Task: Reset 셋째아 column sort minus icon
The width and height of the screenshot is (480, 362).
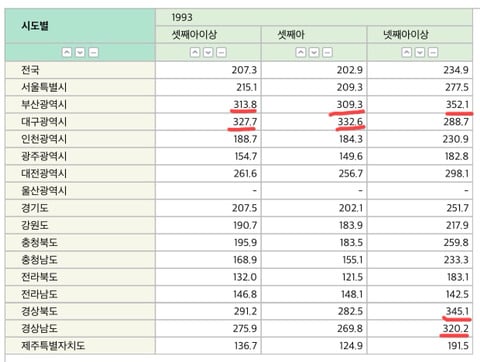Action: tap(327, 52)
